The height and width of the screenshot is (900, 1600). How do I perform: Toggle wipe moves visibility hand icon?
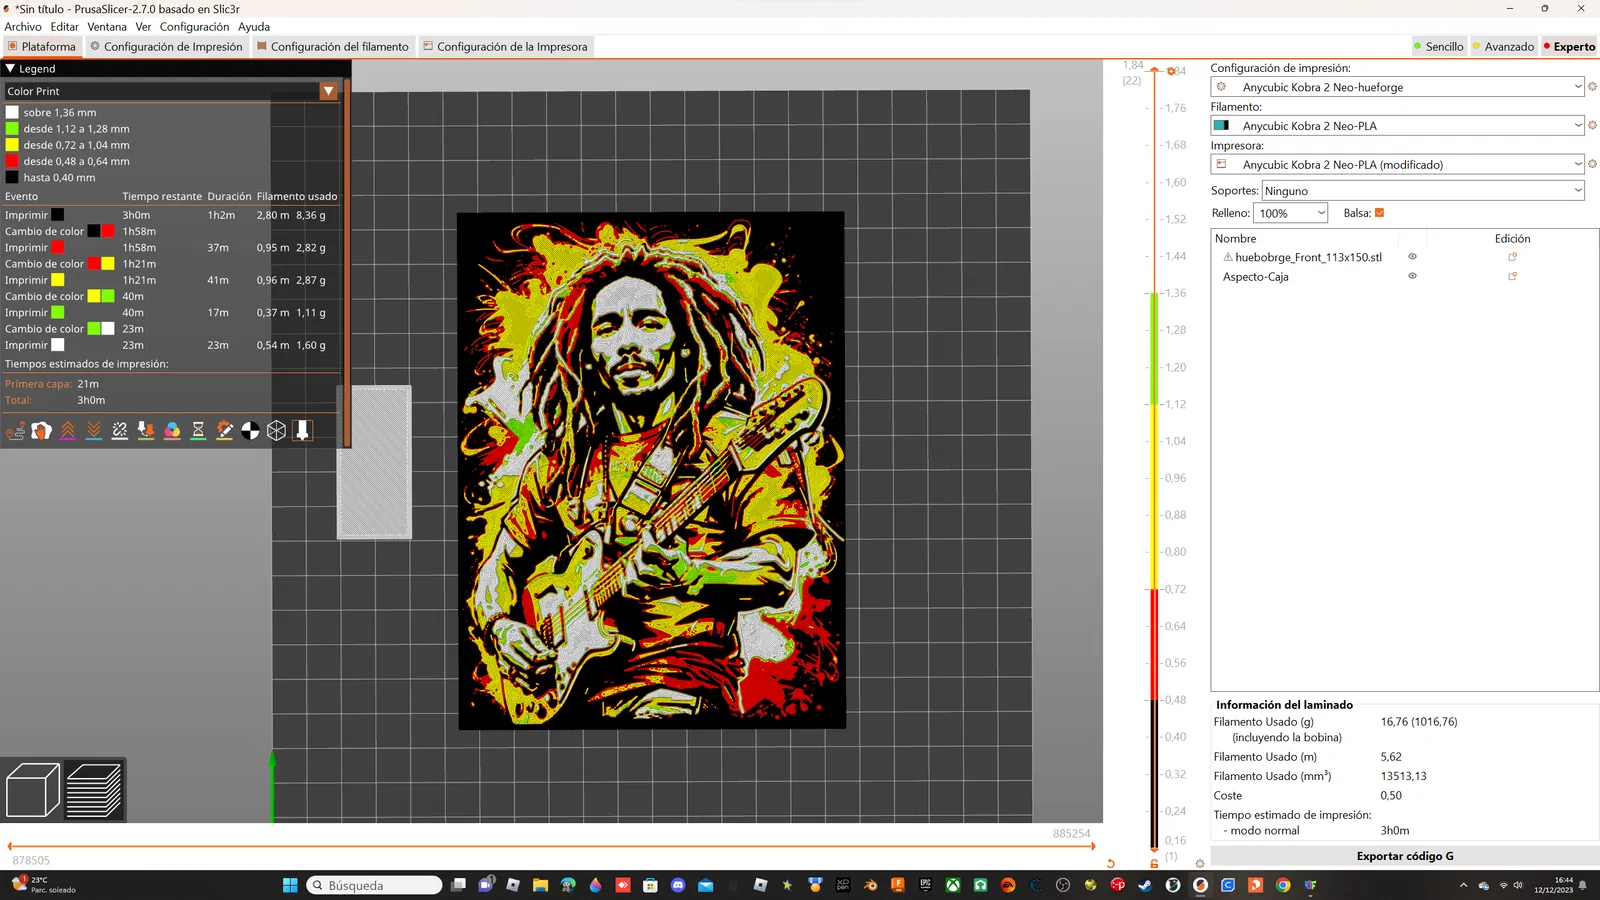(41, 431)
